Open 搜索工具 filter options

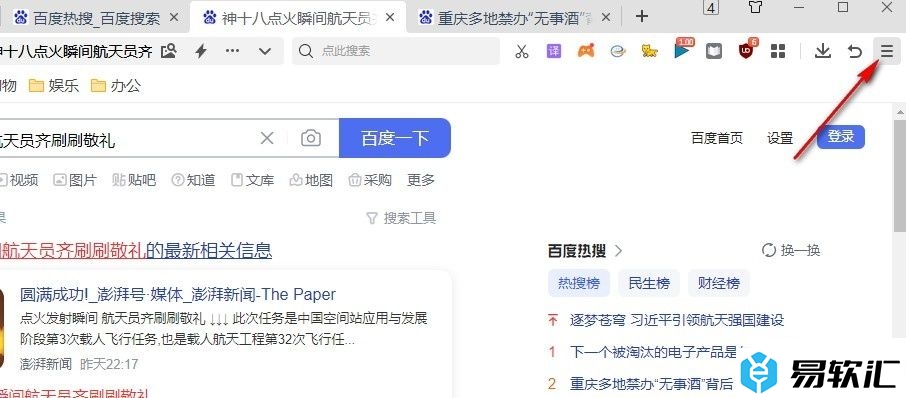[x=401, y=218]
